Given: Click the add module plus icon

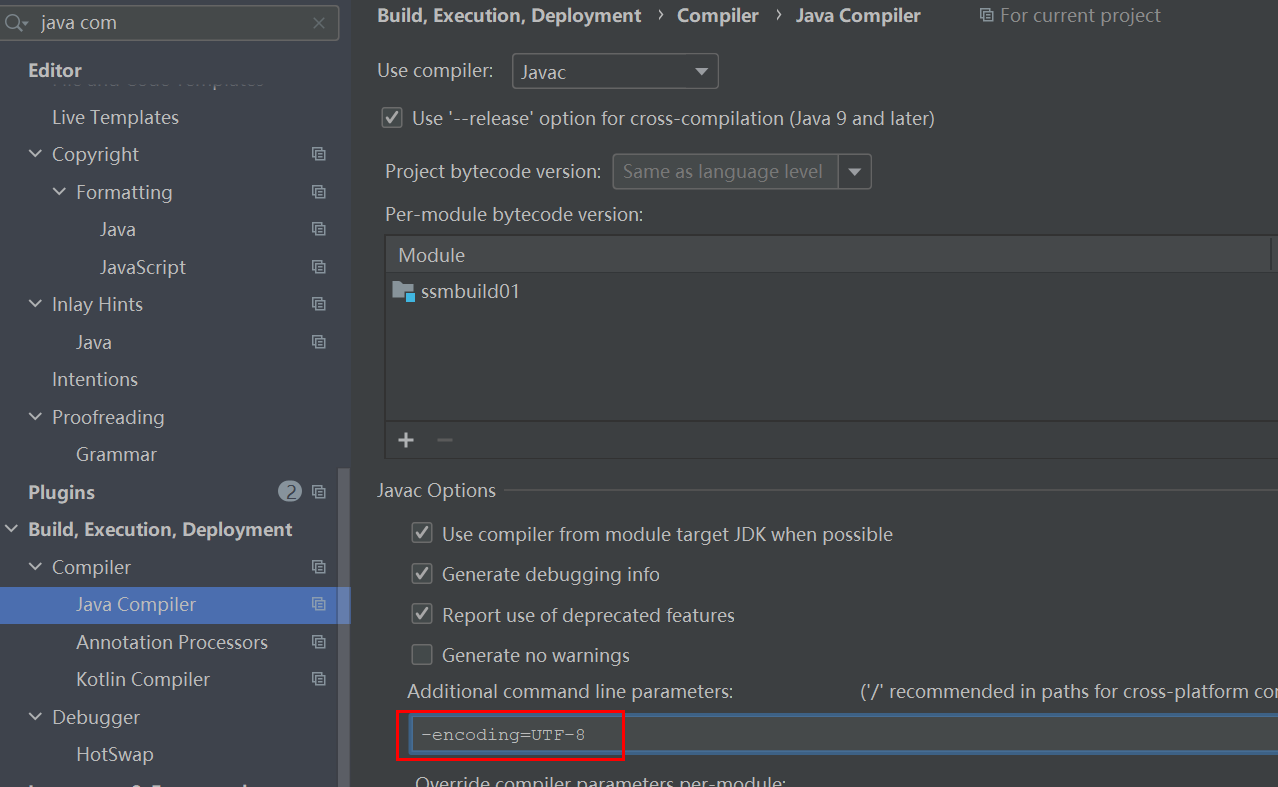Looking at the screenshot, I should pyautogui.click(x=406, y=440).
